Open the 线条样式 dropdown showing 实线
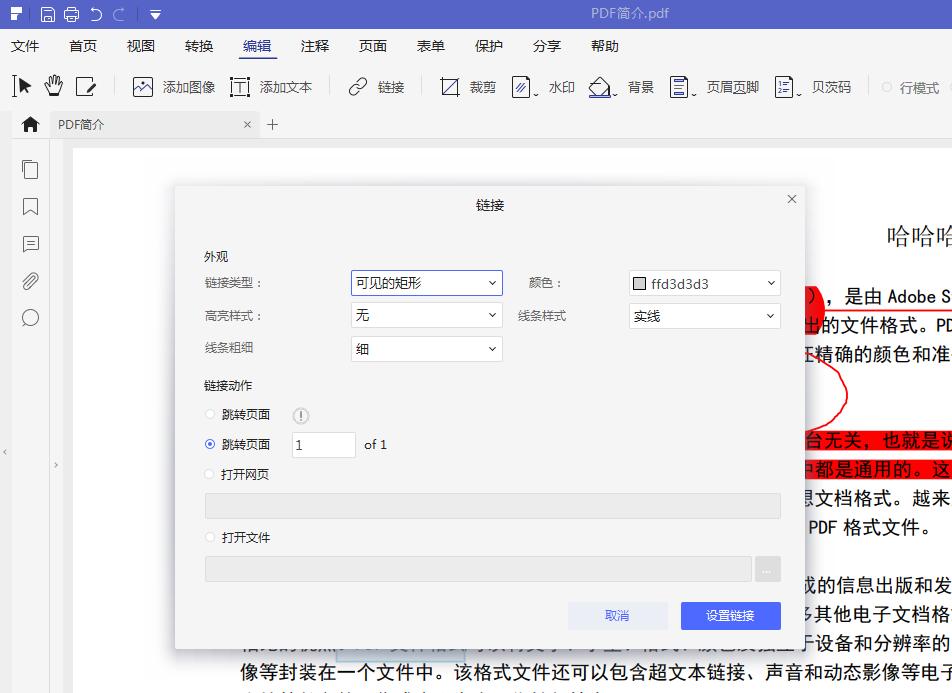This screenshot has width=952, height=693. point(703,315)
